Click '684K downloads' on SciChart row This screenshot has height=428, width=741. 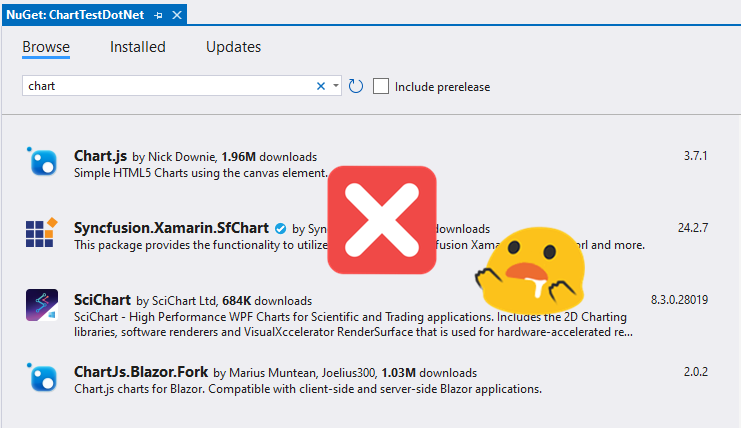point(267,301)
